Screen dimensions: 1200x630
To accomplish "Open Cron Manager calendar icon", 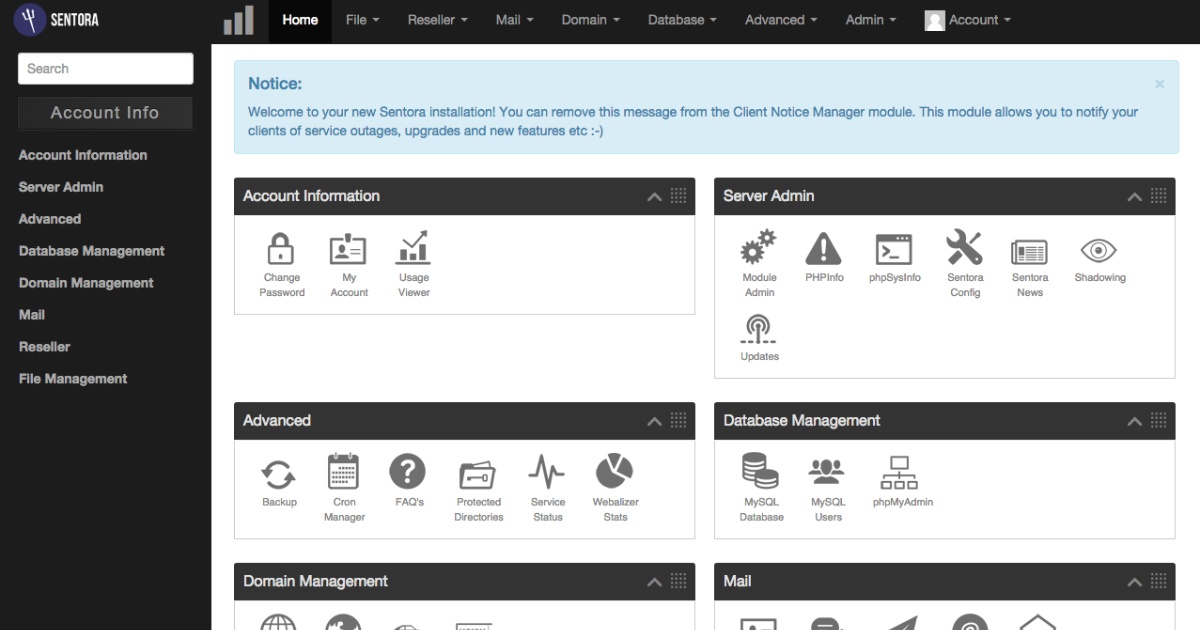I will click(344, 473).
